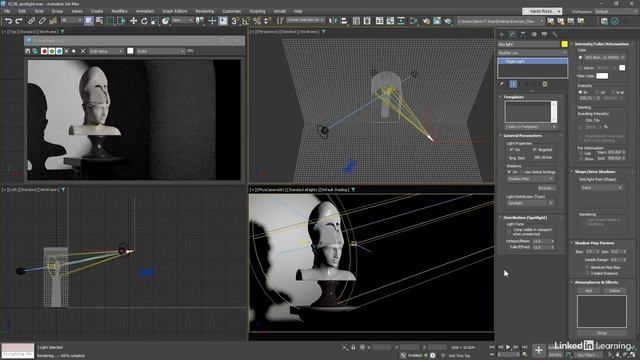The height and width of the screenshot is (360, 640).
Task: Choose the Select and Scale tool
Action: pos(155,21)
